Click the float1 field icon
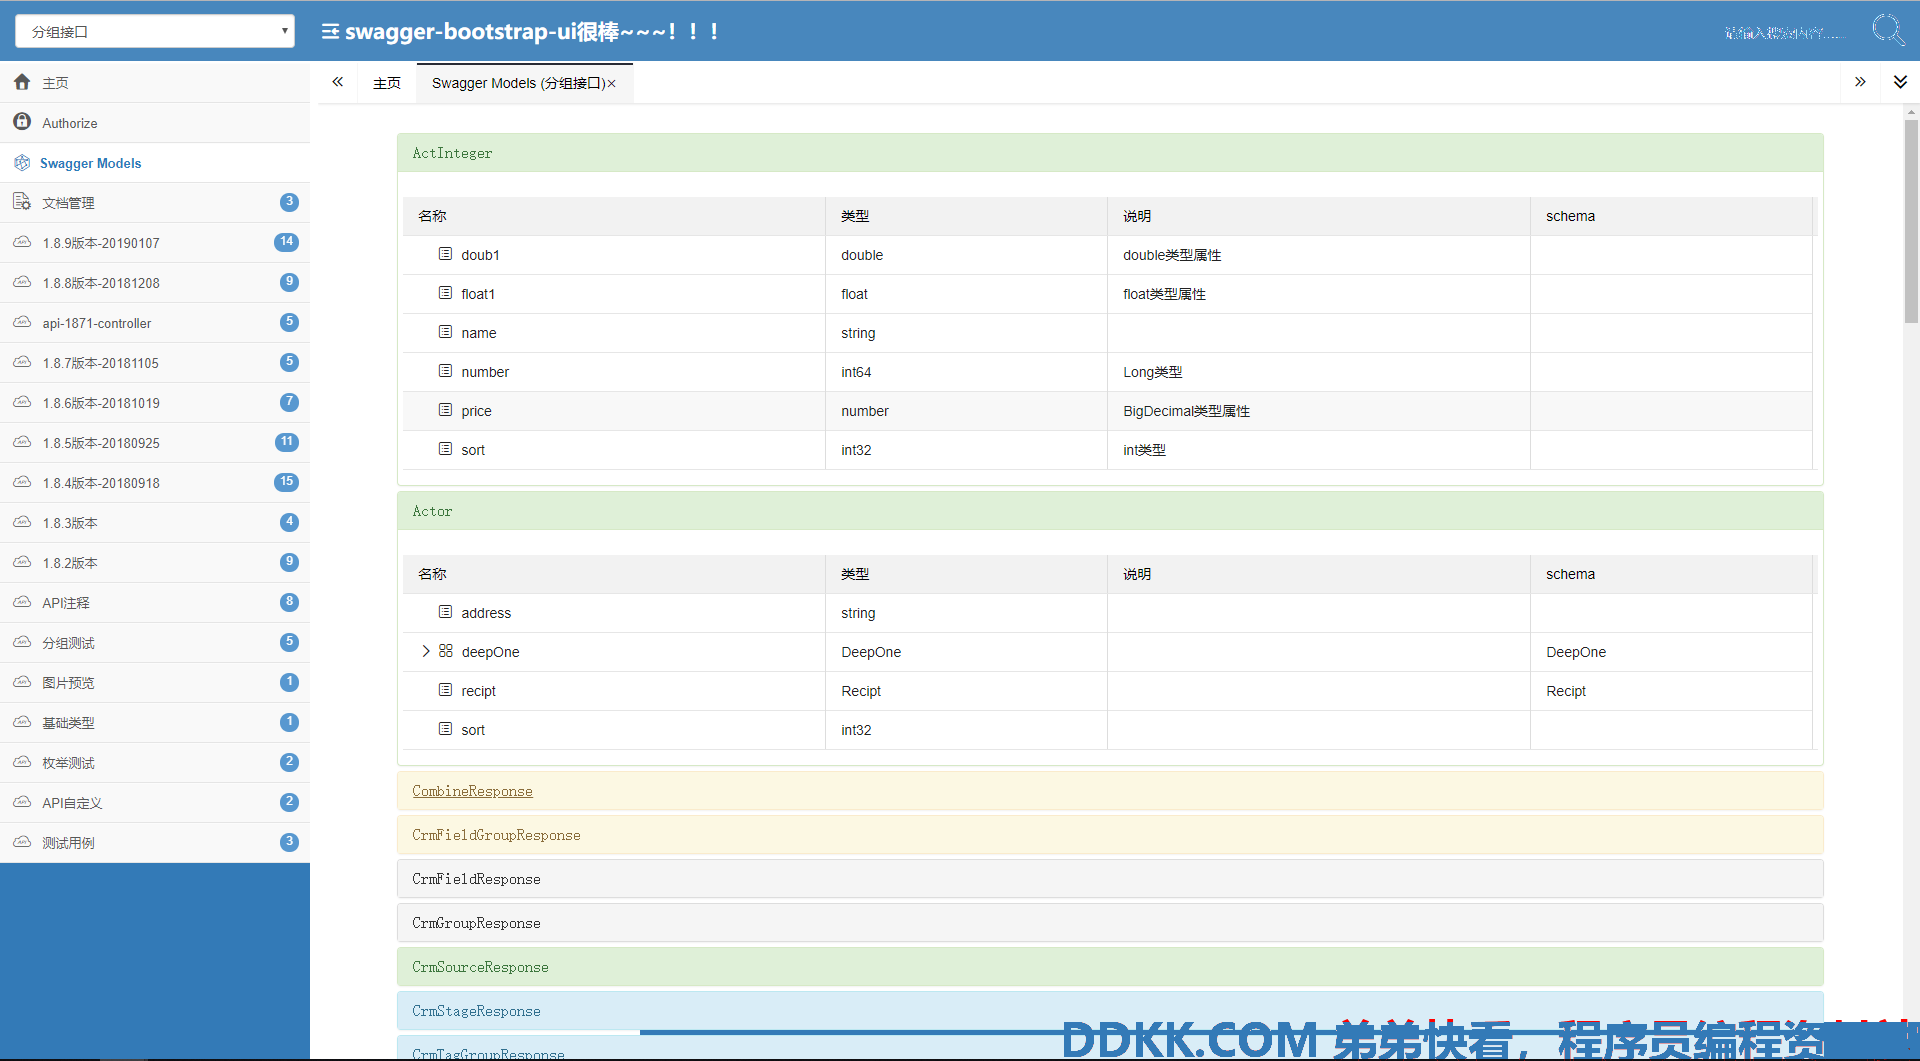 pos(446,293)
